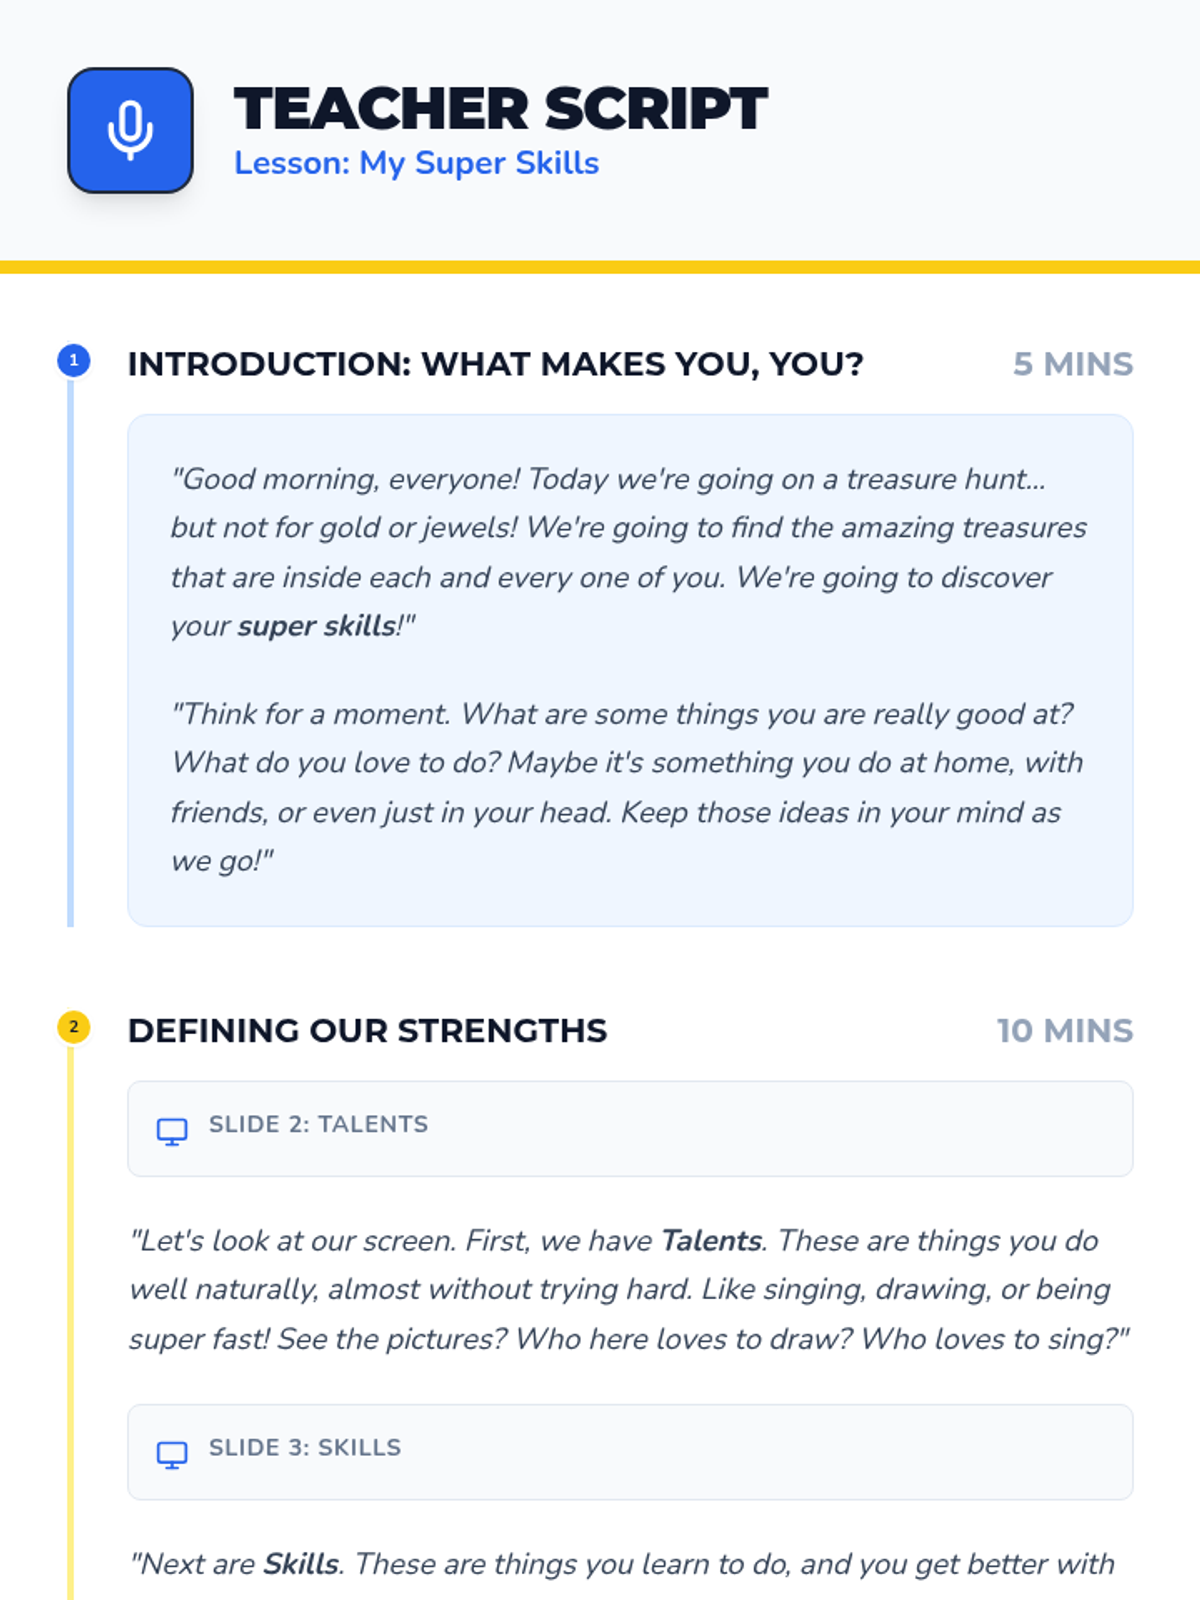Click the bold 'Talents' word
This screenshot has width=1200, height=1600.
click(x=711, y=1241)
